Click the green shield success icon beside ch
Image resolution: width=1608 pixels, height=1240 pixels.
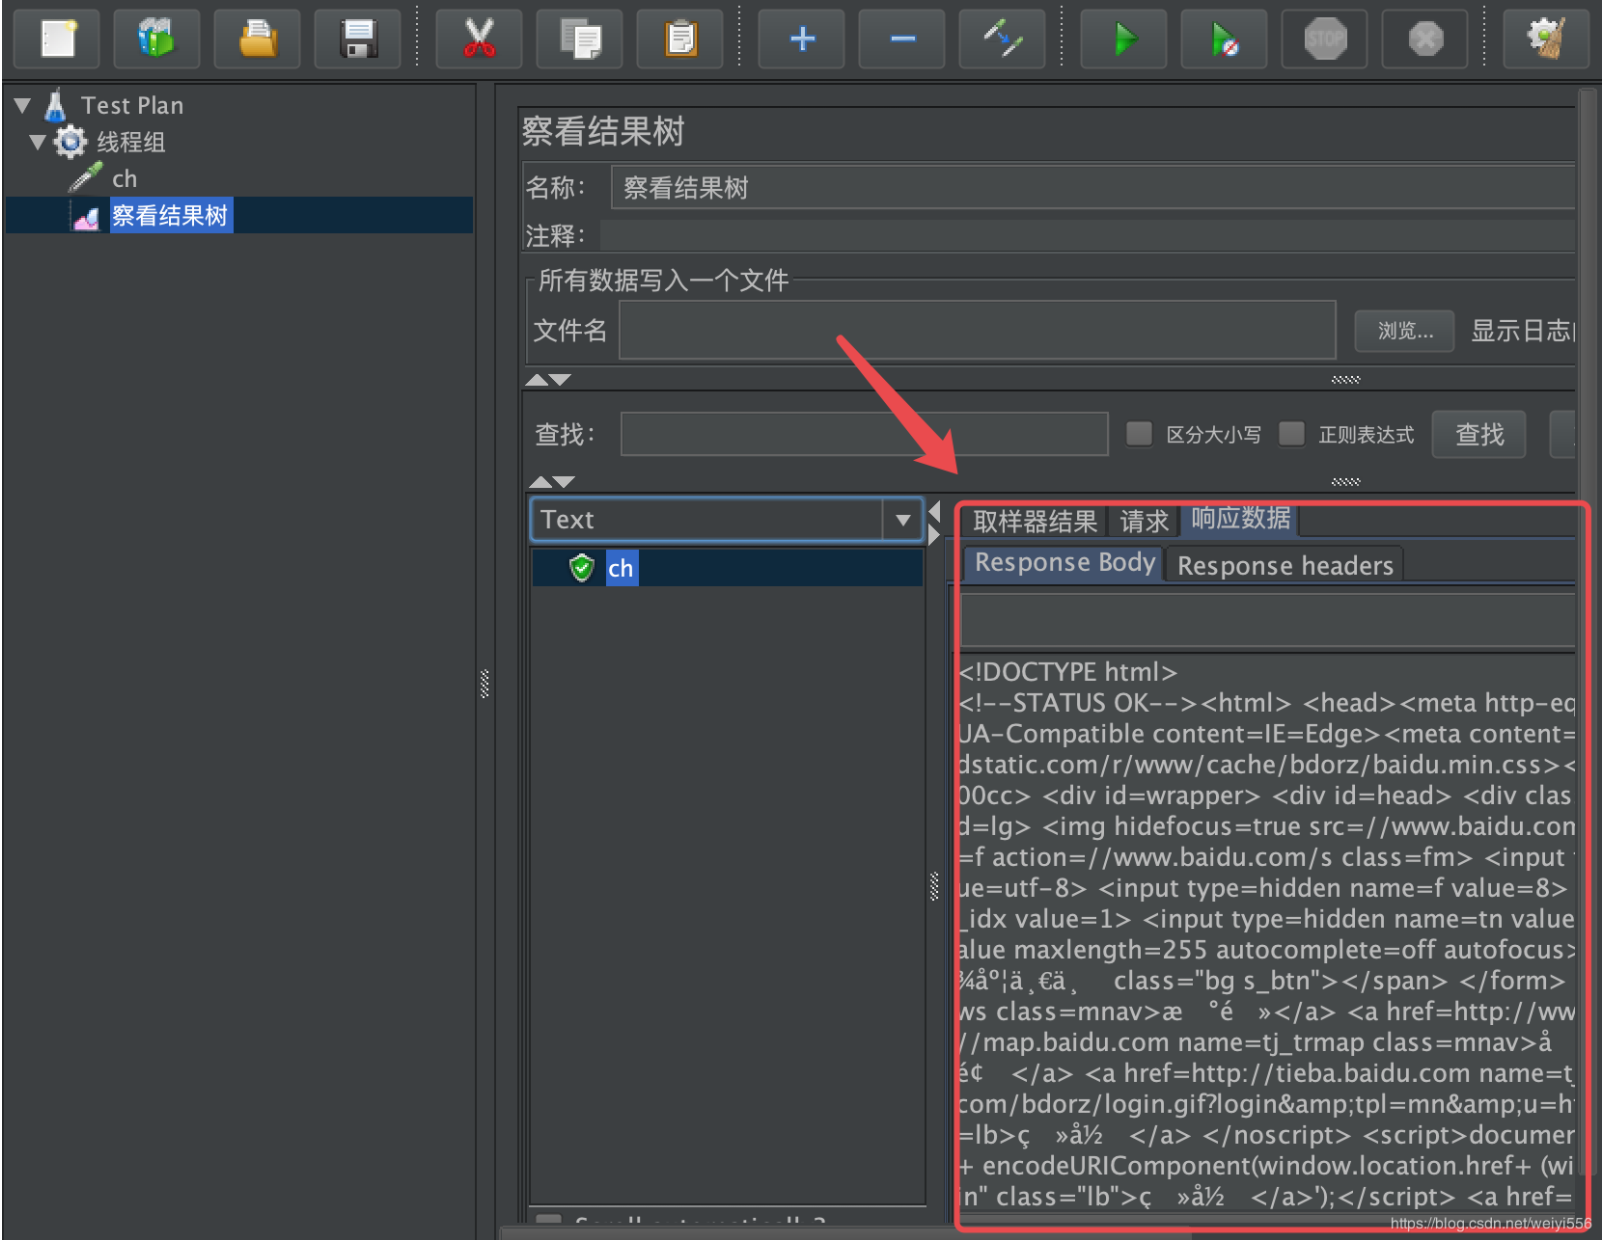click(582, 568)
